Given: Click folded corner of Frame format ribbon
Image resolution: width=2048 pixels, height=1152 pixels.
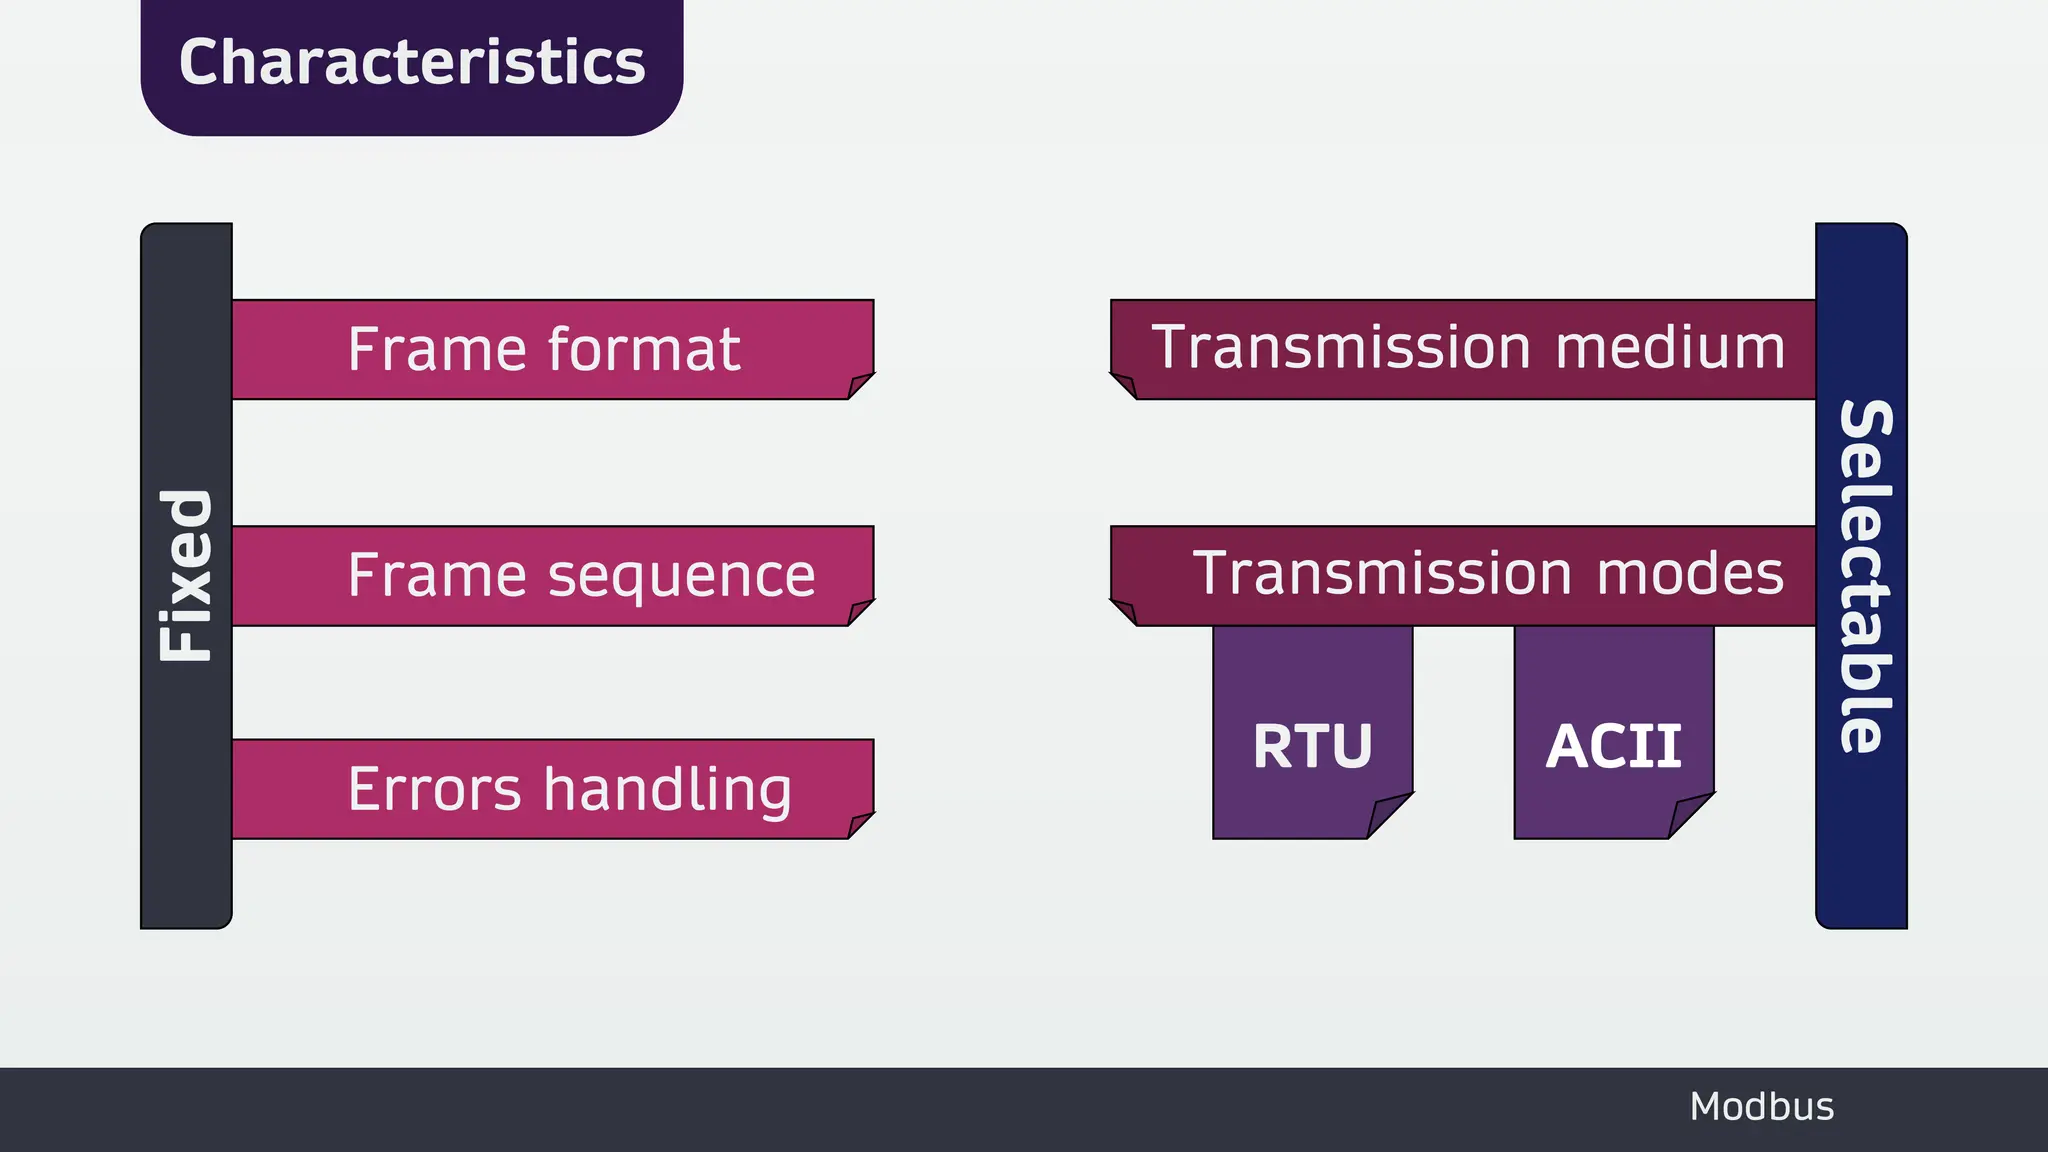Looking at the screenshot, I should (861, 386).
